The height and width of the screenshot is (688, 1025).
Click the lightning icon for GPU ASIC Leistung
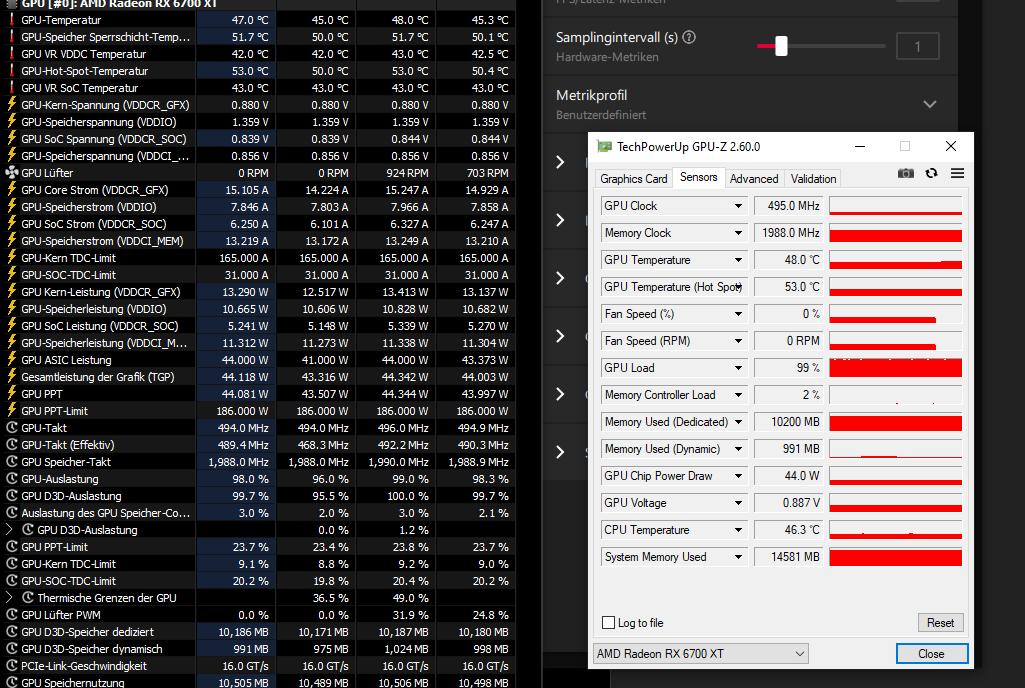point(12,360)
